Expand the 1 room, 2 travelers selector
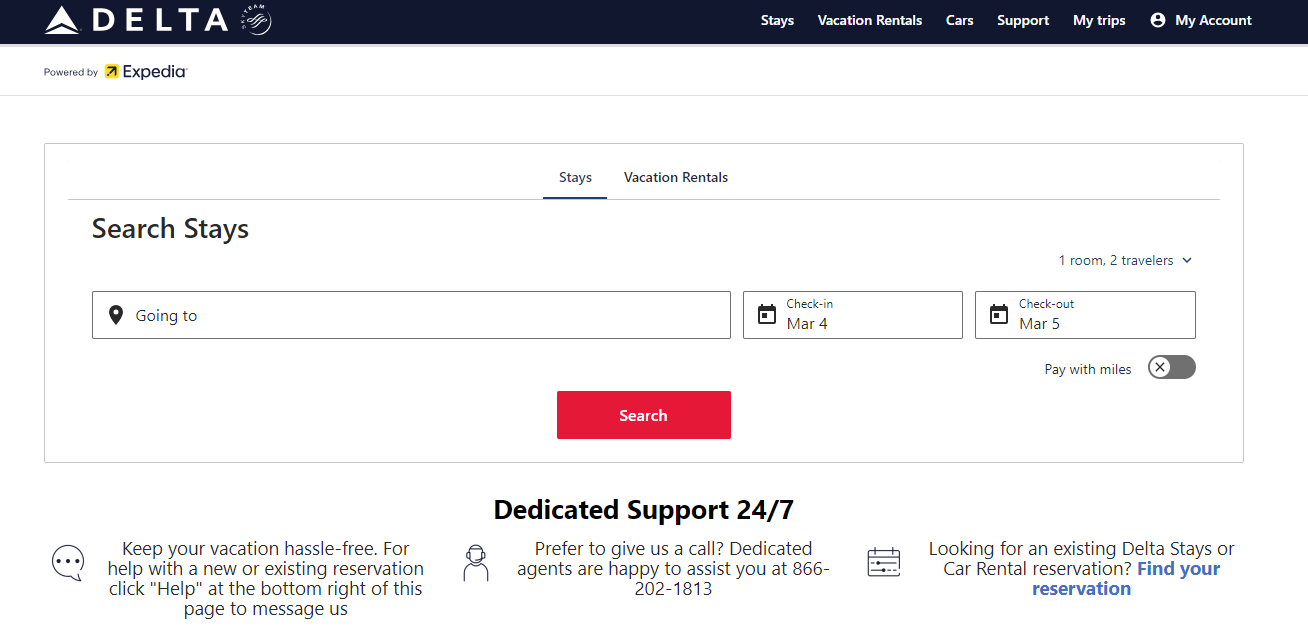The height and width of the screenshot is (636, 1308). click(1126, 260)
